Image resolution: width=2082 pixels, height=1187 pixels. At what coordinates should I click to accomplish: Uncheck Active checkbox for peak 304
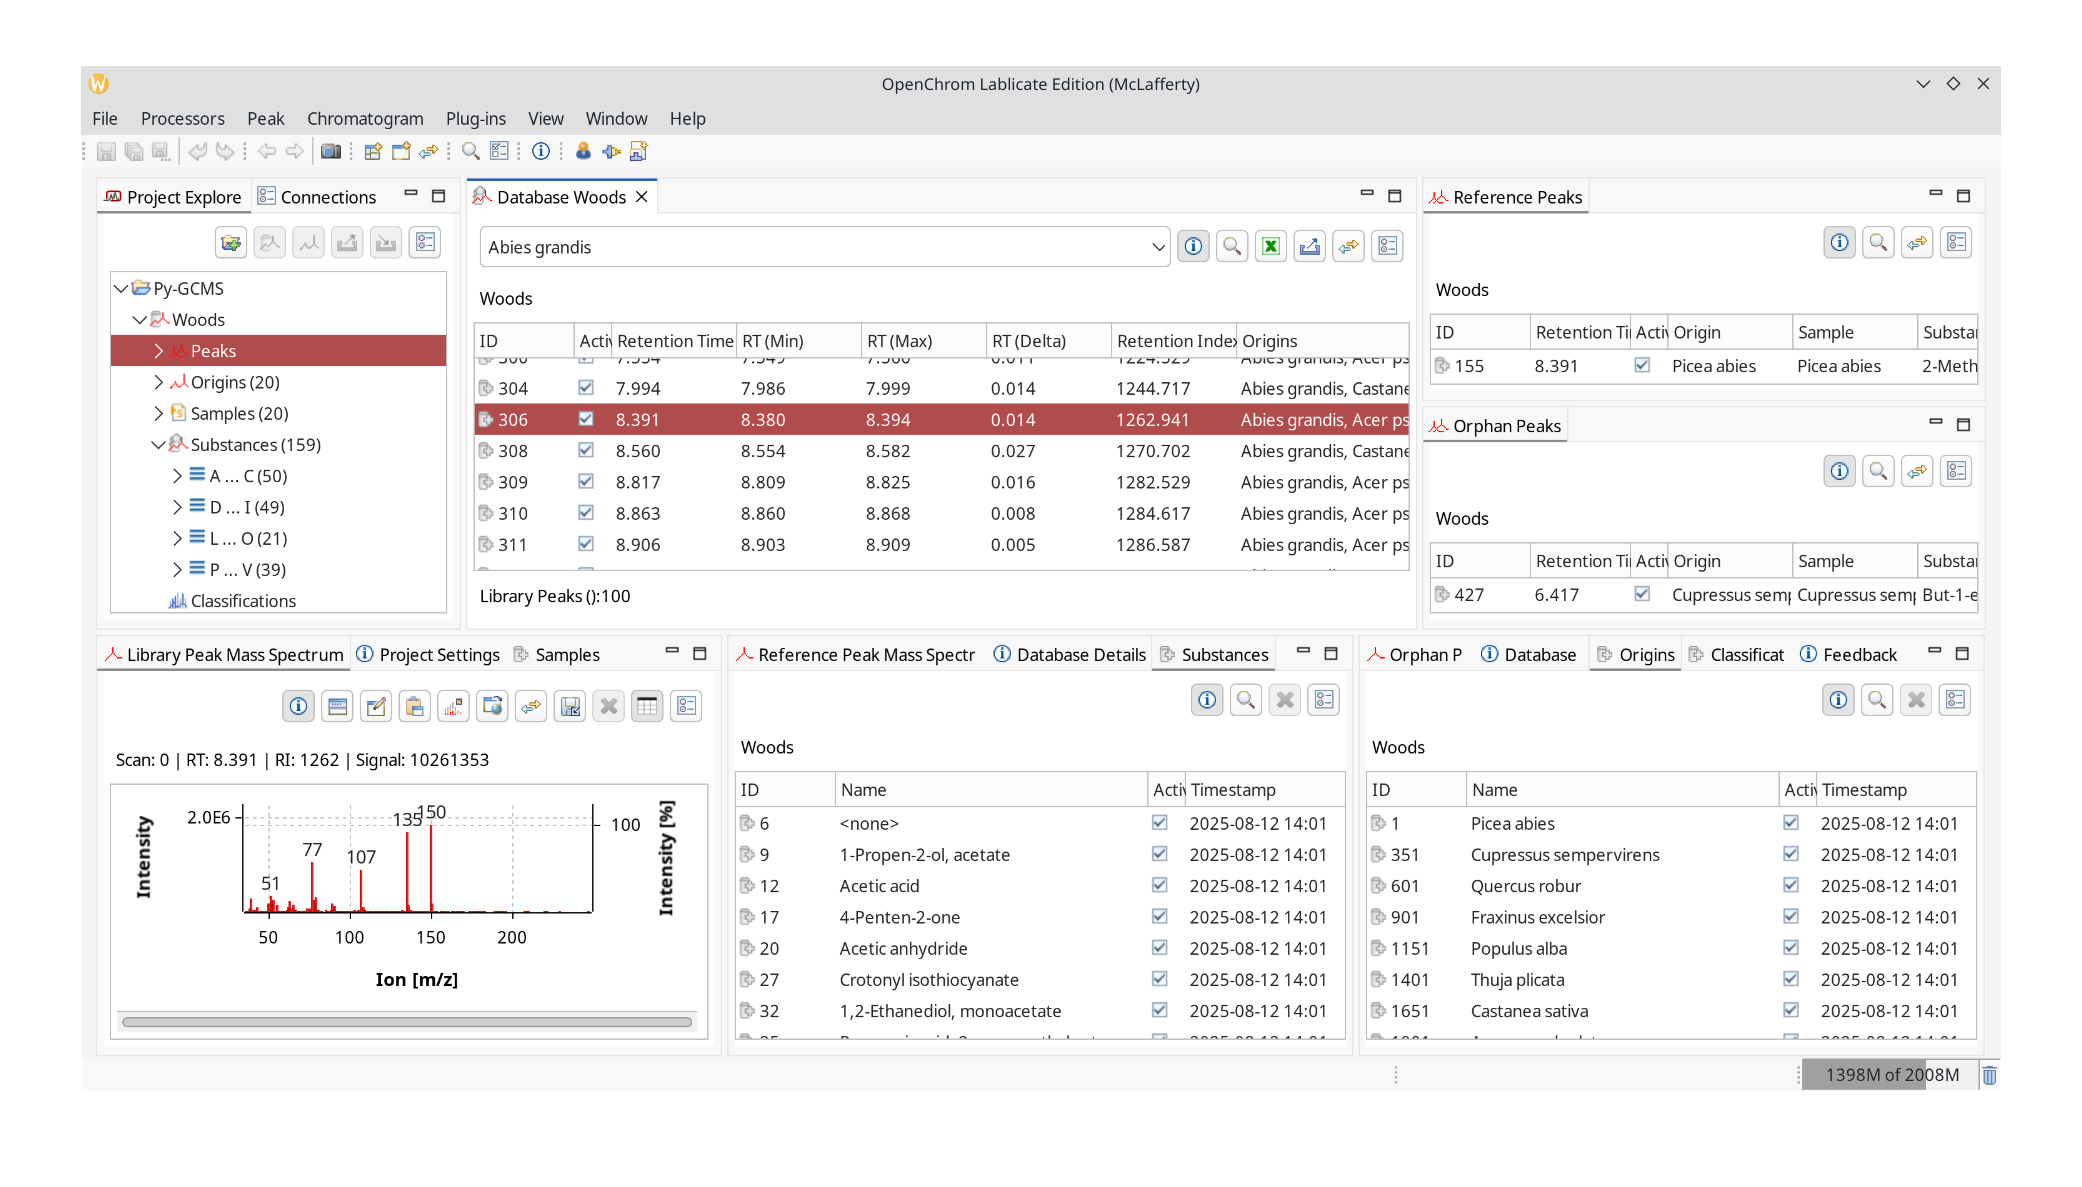586,388
